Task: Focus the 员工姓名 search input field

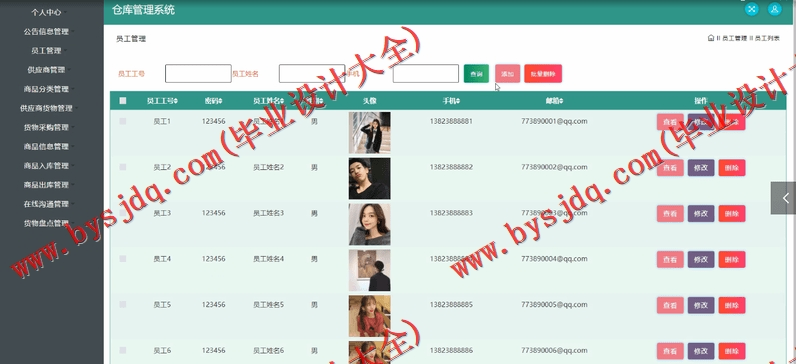Action: (312, 74)
